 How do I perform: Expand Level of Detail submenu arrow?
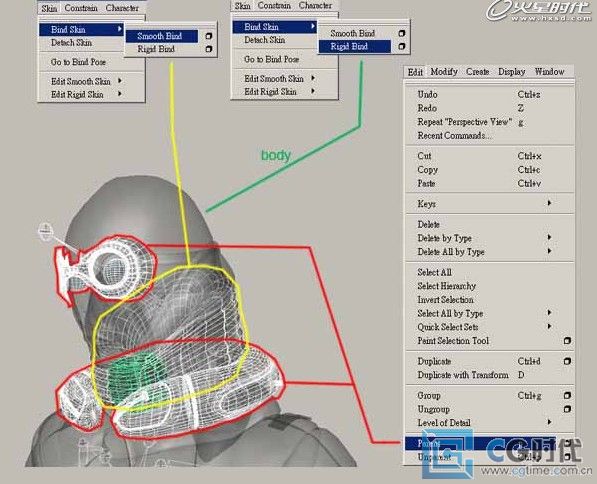(x=549, y=422)
